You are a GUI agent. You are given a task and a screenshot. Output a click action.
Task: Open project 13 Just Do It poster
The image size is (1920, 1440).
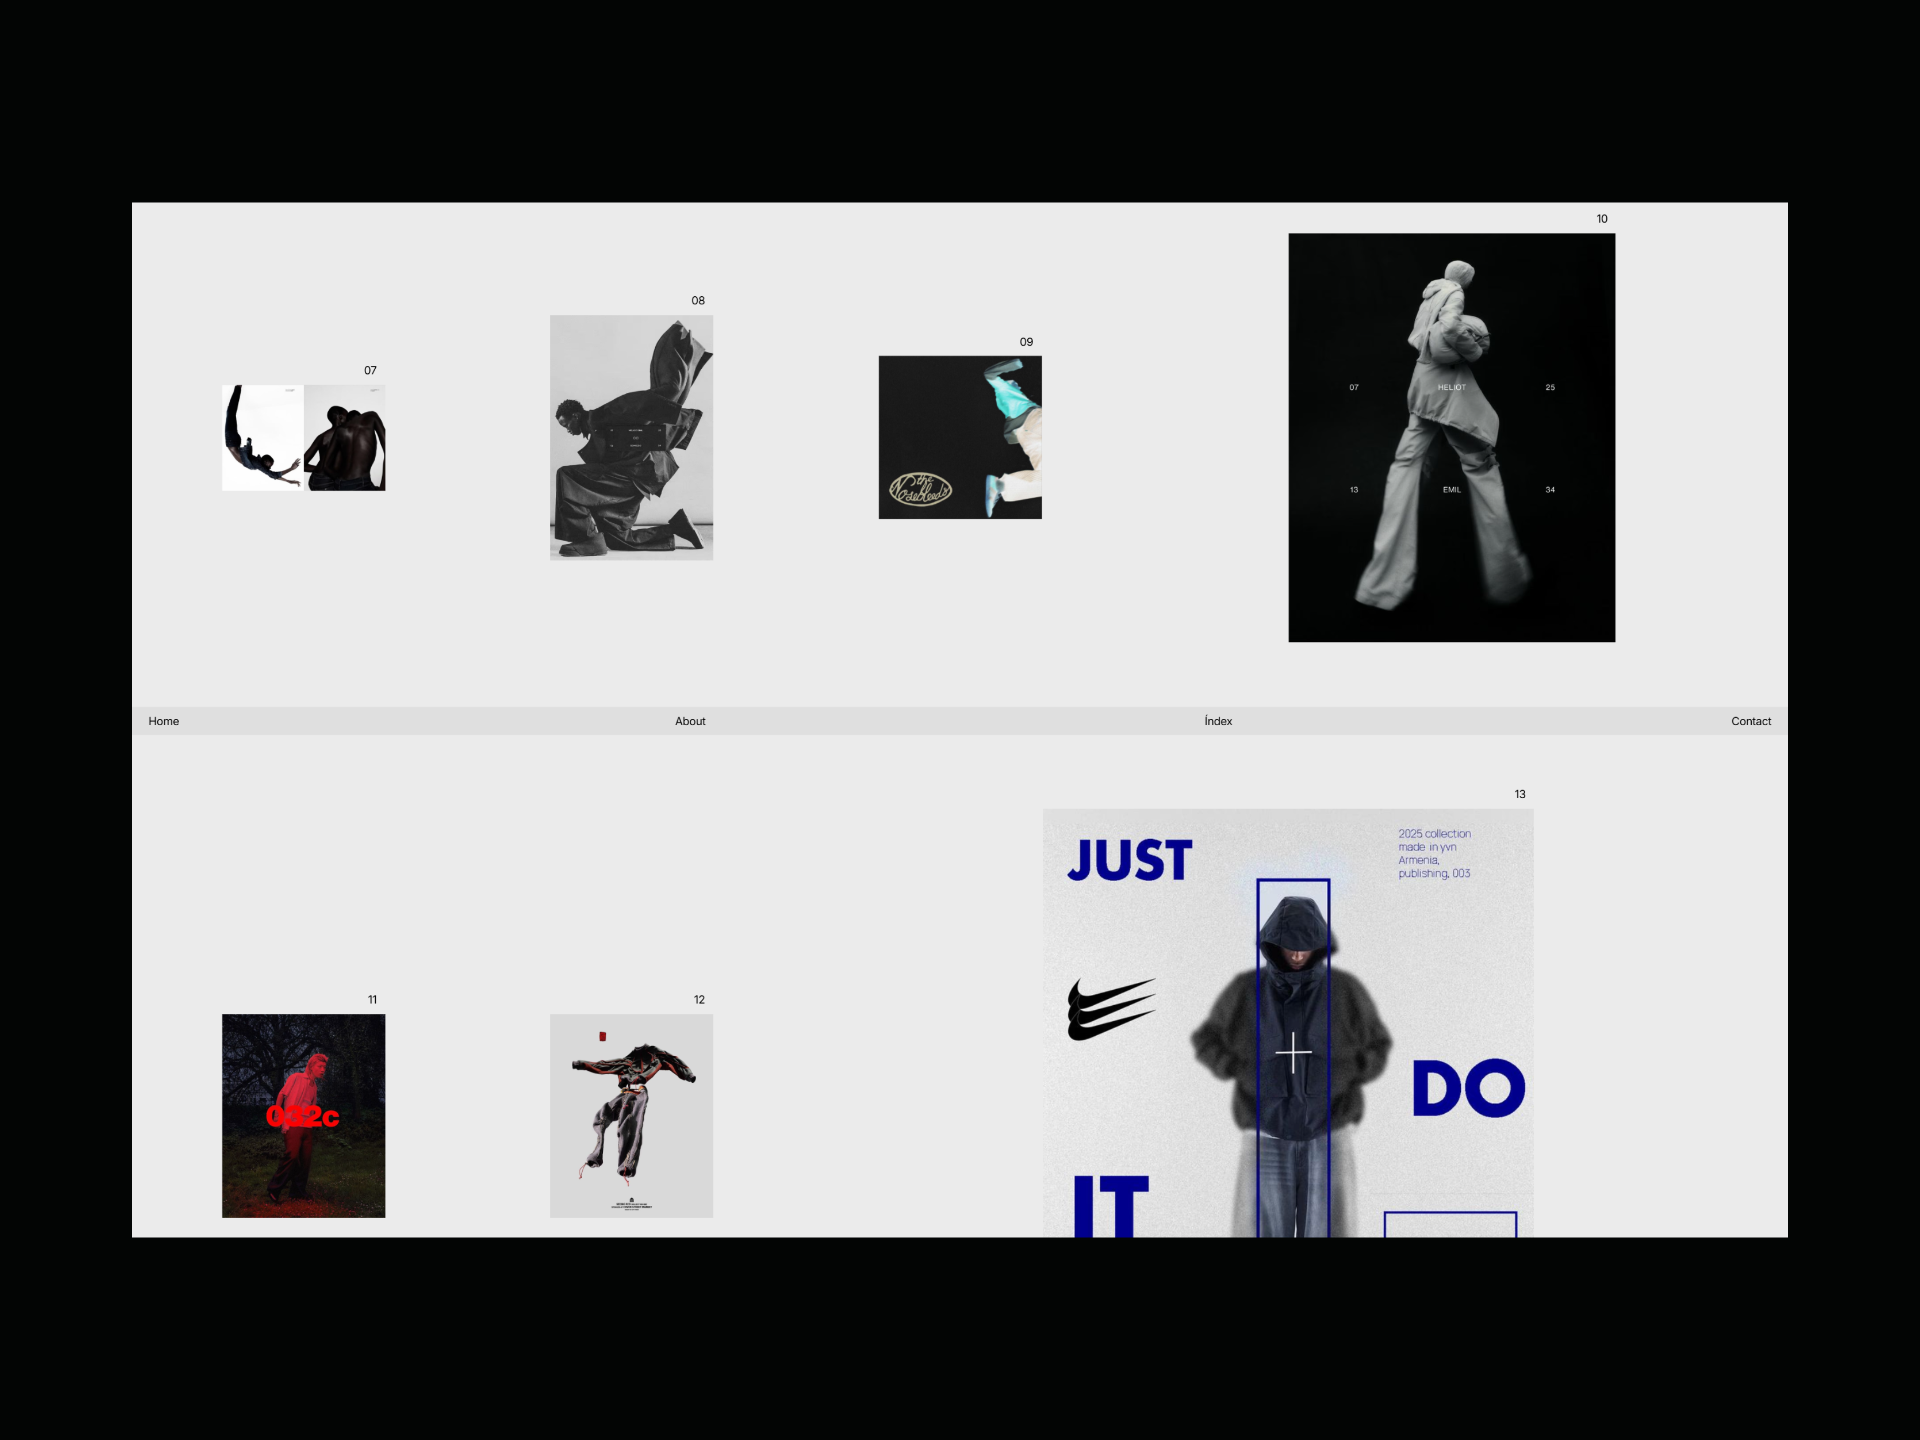1288,1023
